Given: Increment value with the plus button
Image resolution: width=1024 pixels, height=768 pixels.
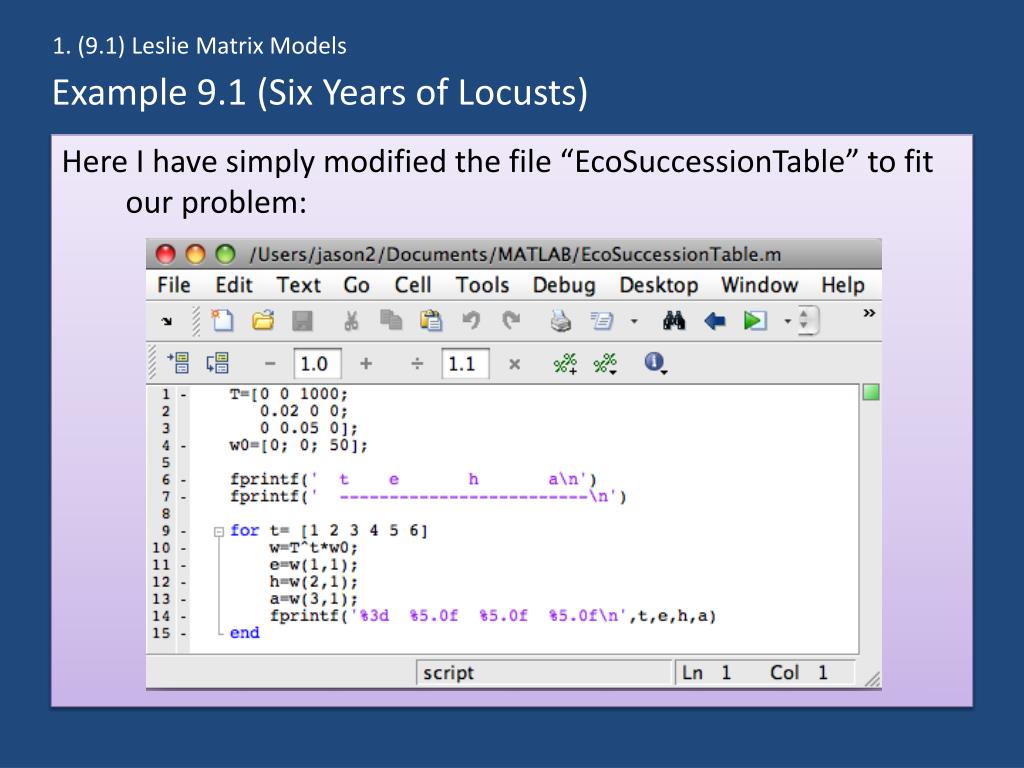Looking at the screenshot, I should [x=366, y=363].
